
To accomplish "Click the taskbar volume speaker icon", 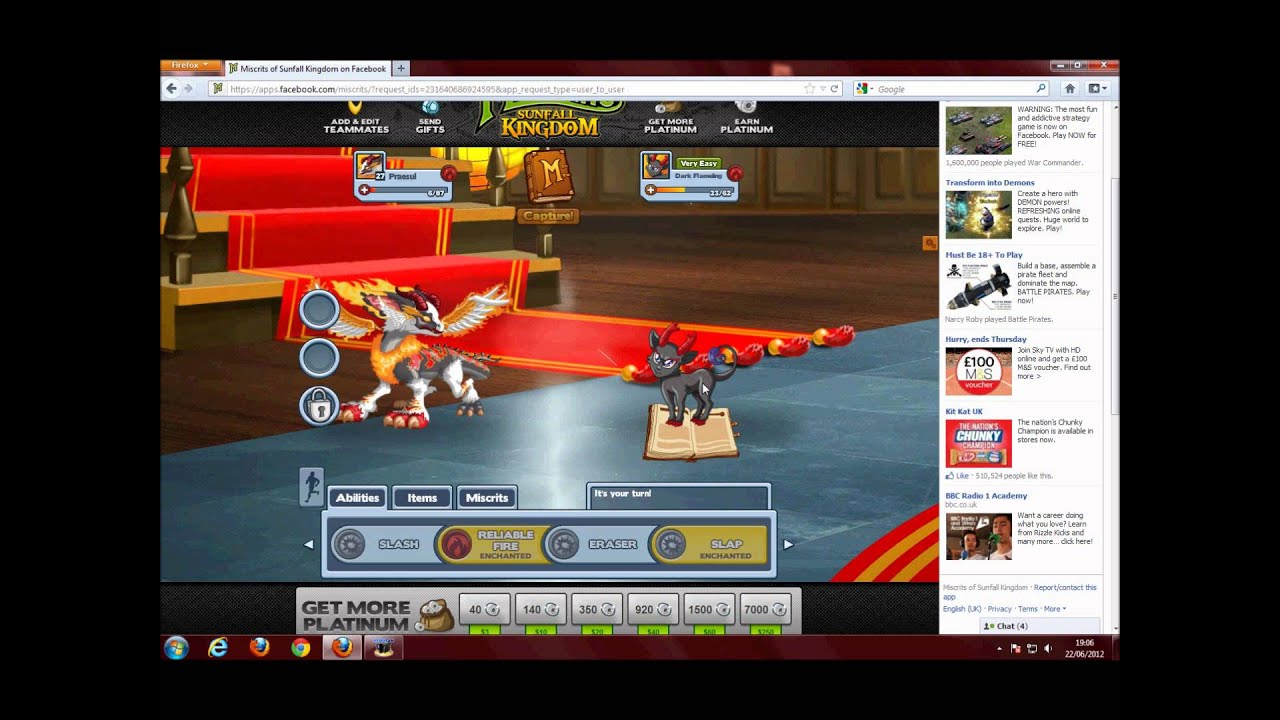I will [1048, 648].
